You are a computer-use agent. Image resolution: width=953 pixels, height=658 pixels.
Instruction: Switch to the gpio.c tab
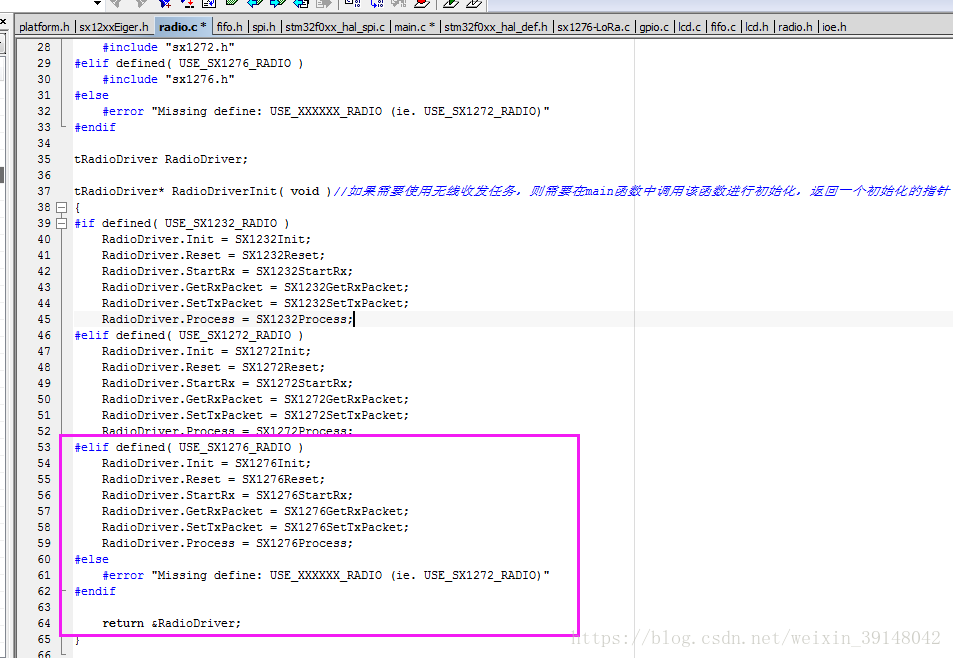(x=654, y=27)
